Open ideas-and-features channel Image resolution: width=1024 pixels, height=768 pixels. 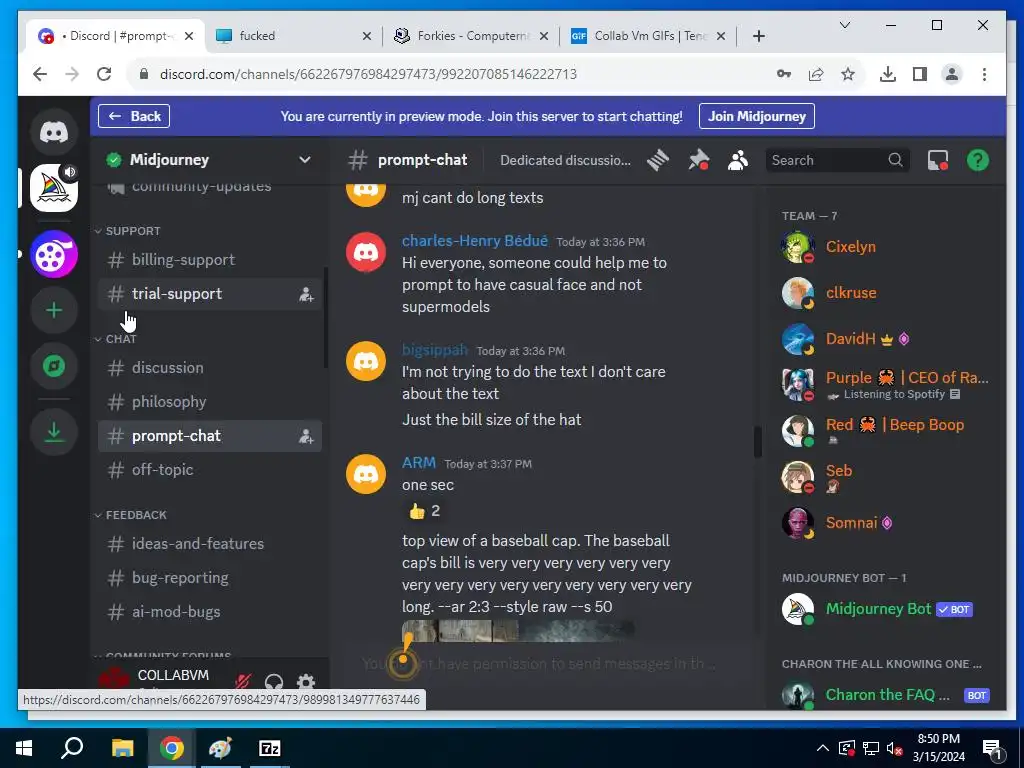tap(209, 543)
